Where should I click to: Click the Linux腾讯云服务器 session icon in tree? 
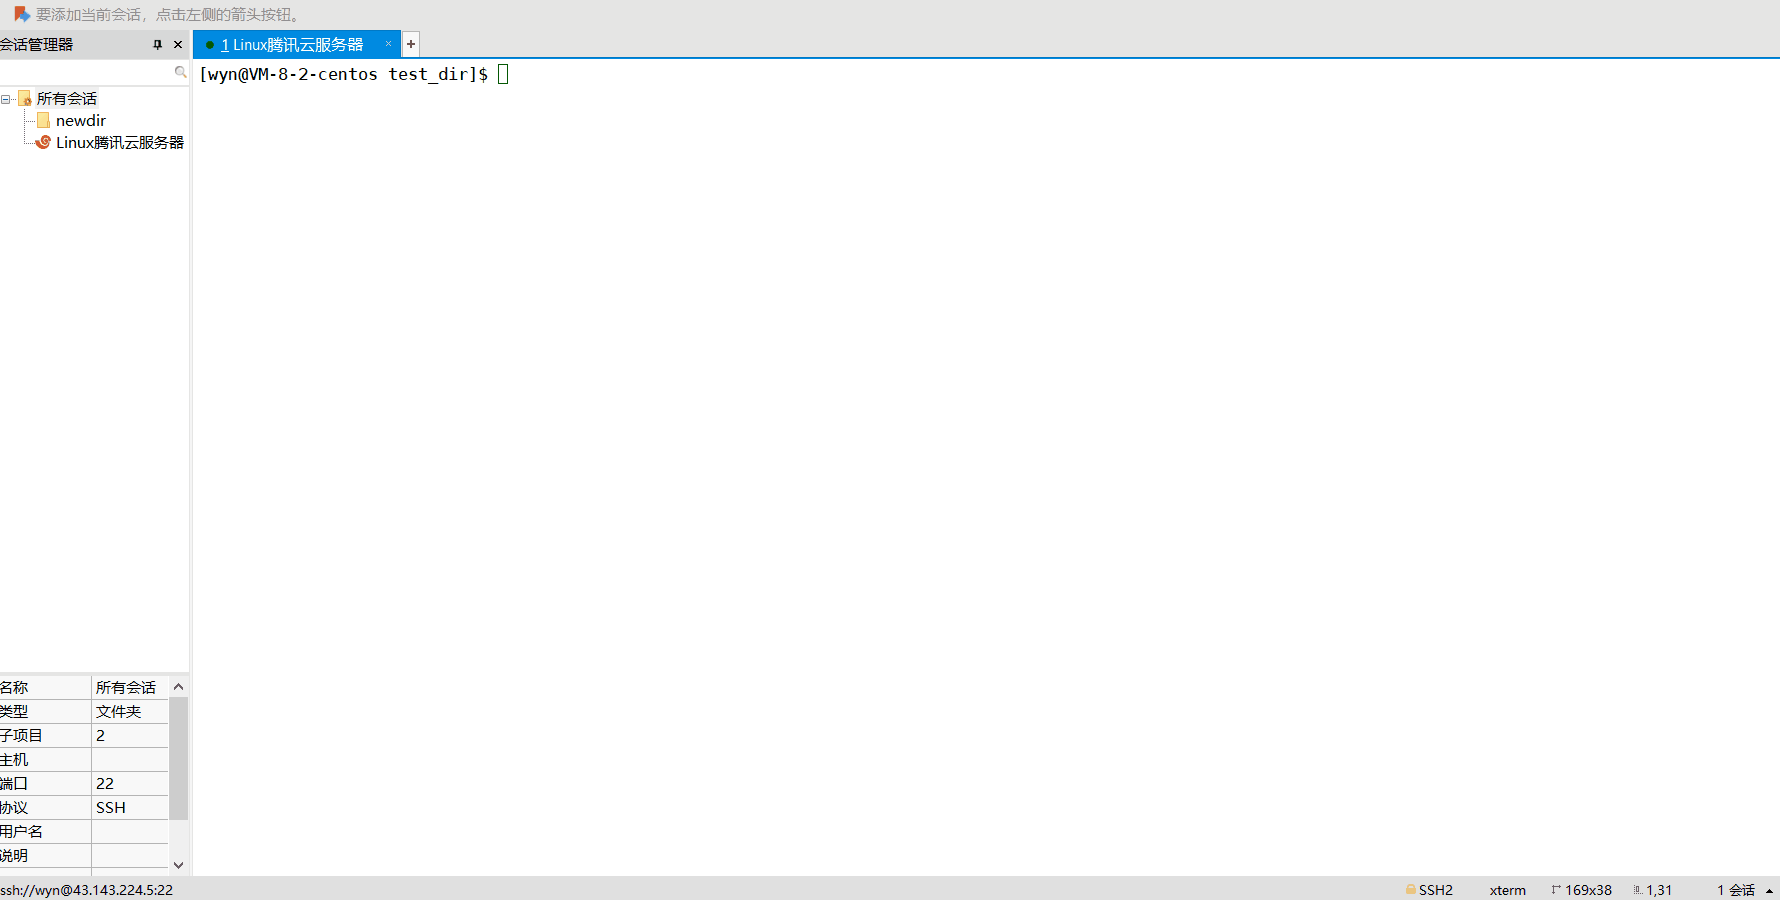tap(43, 142)
